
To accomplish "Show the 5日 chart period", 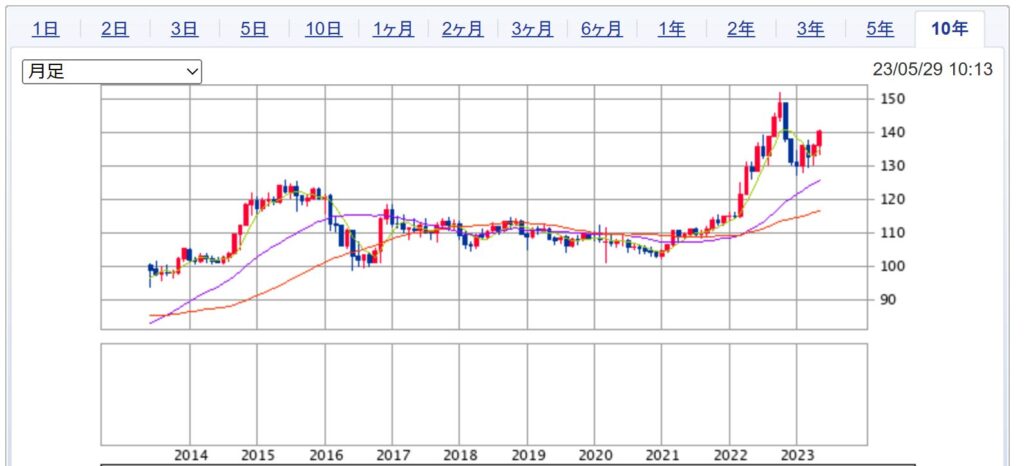I will coord(254,29).
